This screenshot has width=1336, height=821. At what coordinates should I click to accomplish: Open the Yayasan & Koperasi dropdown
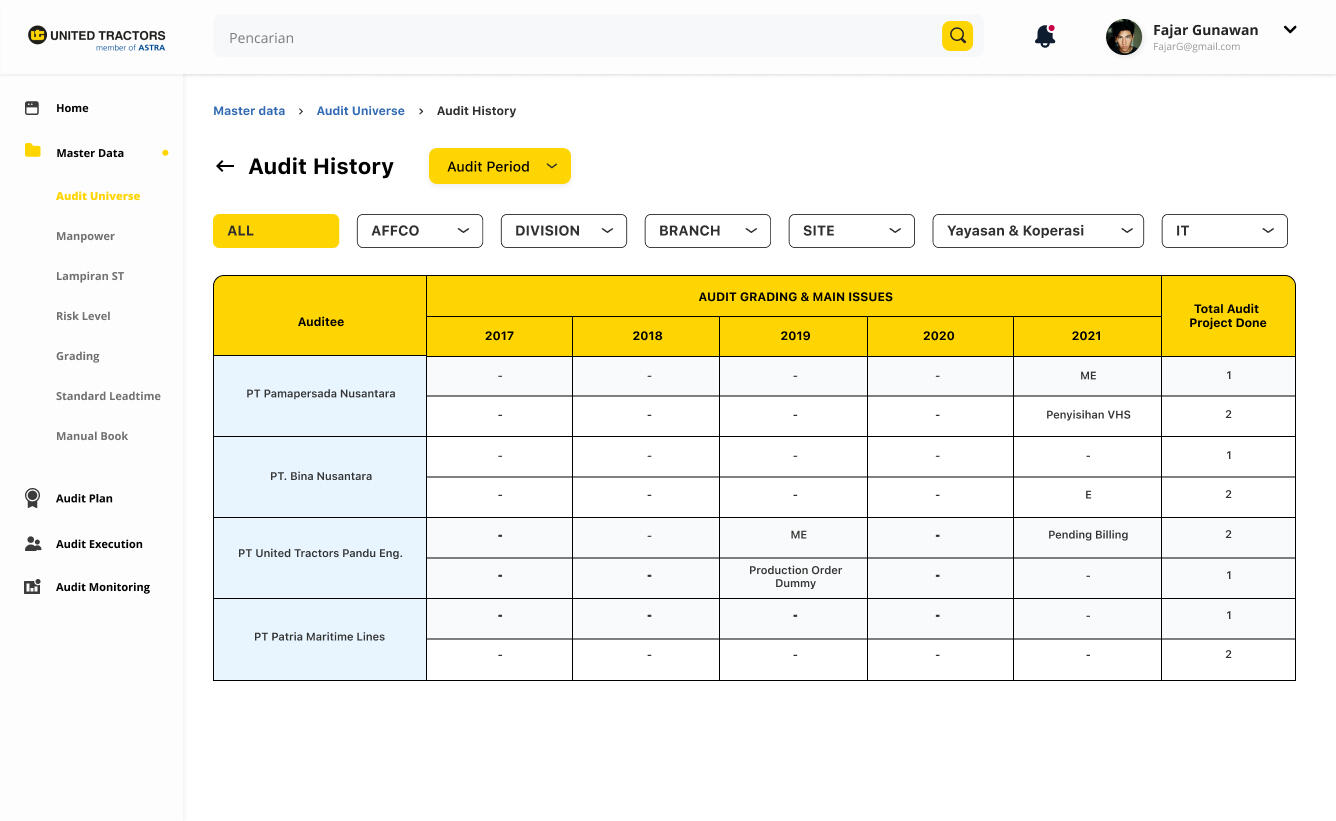pos(1037,231)
